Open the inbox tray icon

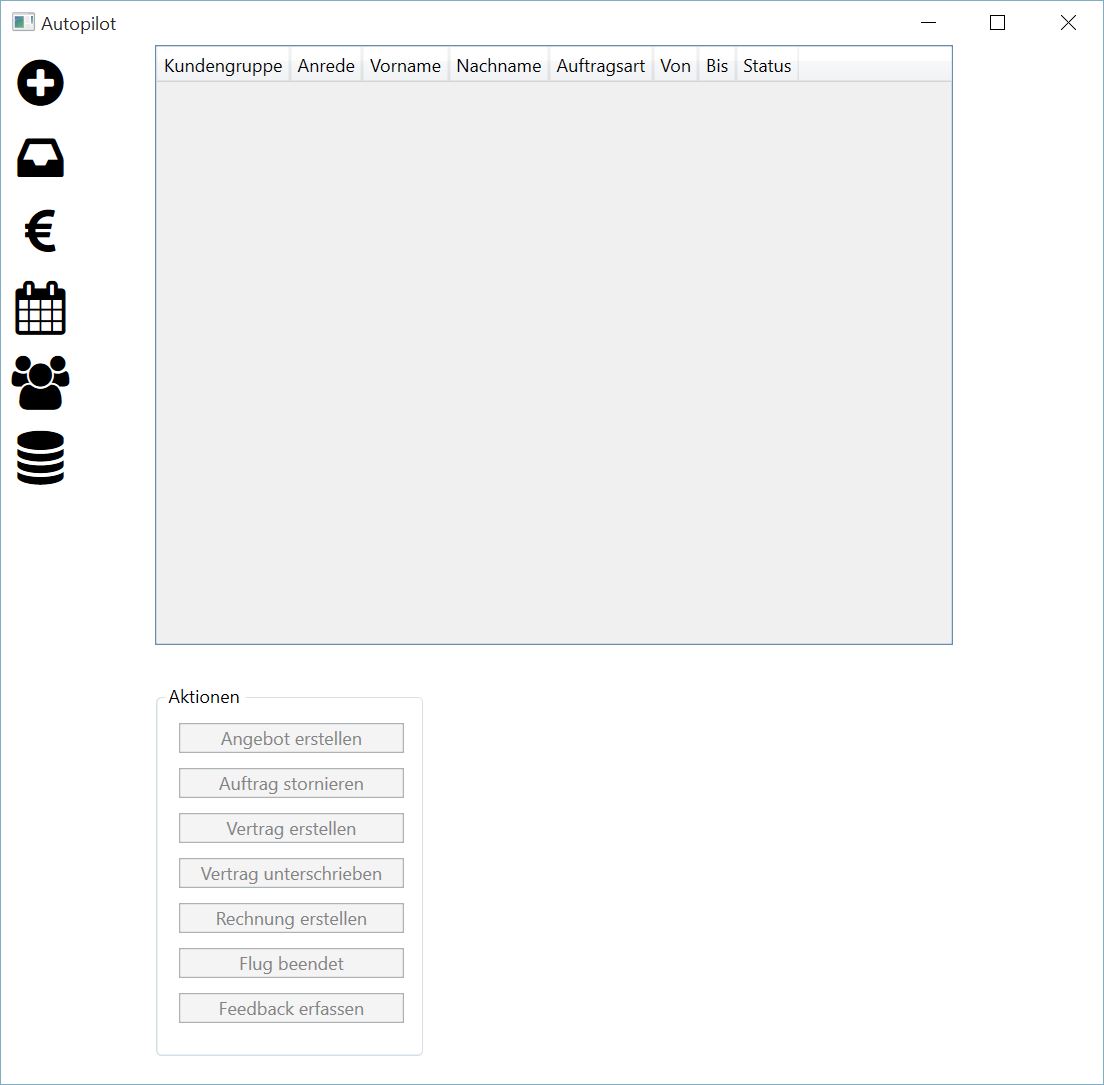(x=40, y=158)
